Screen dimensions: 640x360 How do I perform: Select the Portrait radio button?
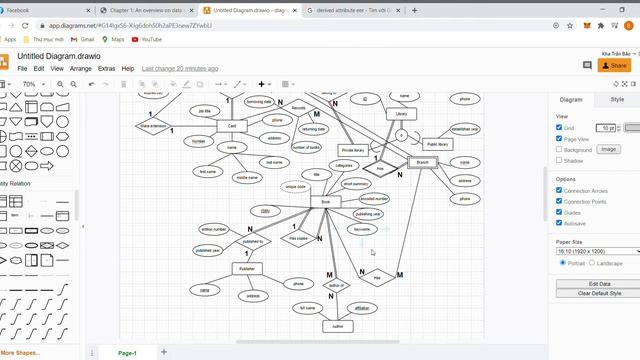click(562, 262)
